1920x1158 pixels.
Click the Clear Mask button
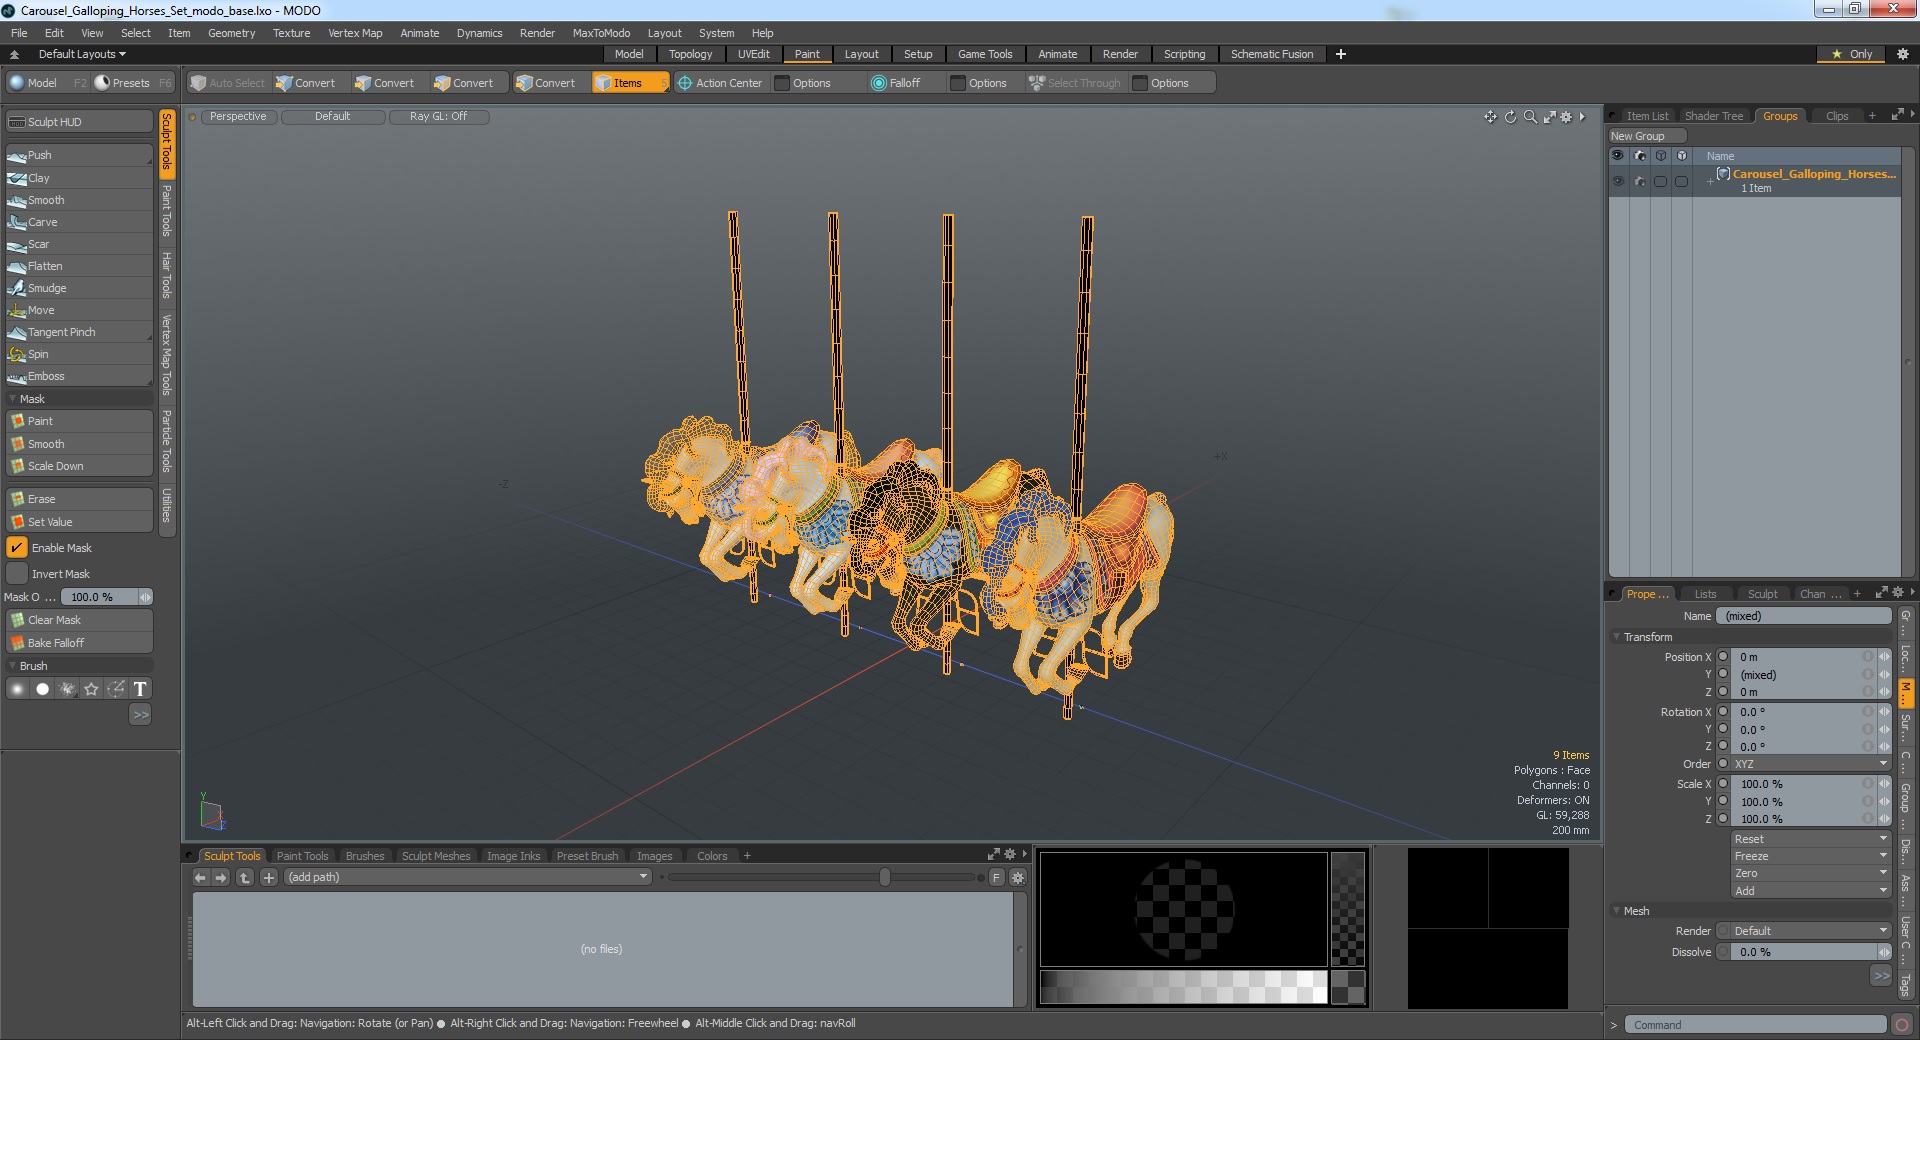(x=54, y=620)
